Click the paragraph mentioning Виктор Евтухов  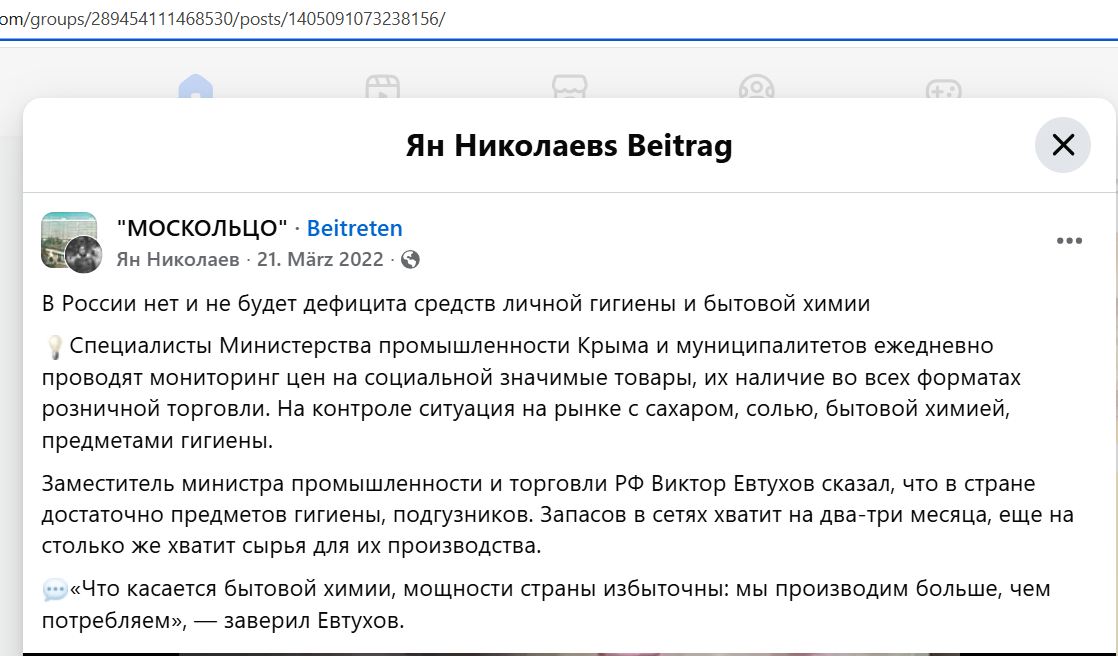558,515
